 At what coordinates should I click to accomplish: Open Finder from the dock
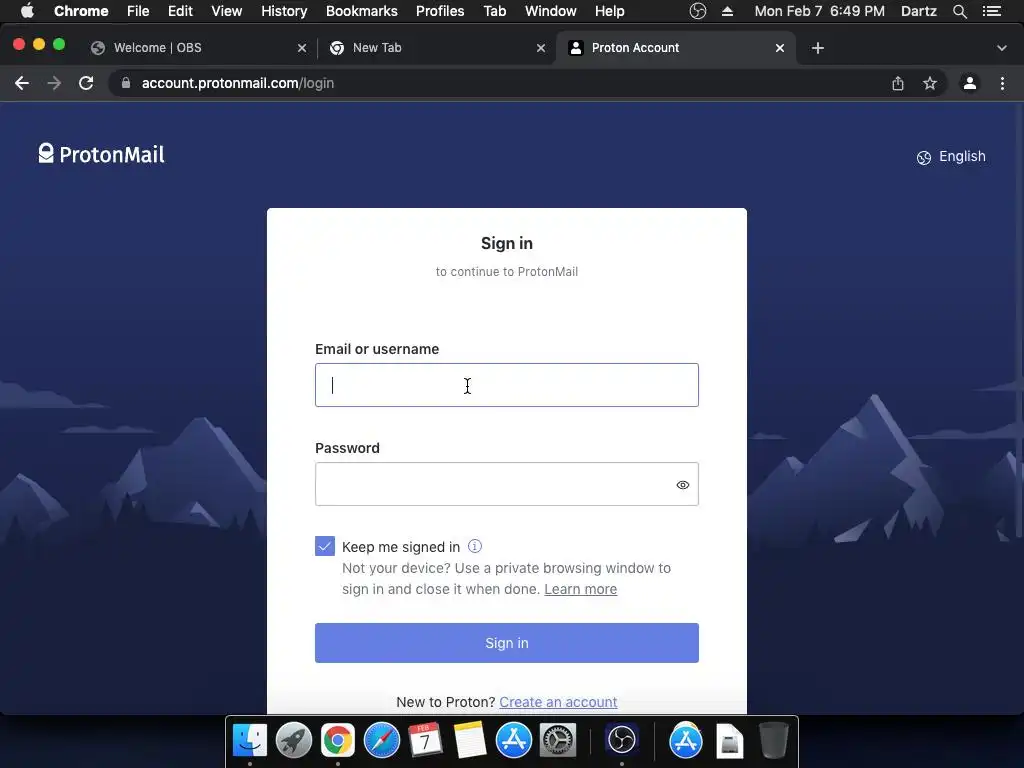click(x=250, y=740)
